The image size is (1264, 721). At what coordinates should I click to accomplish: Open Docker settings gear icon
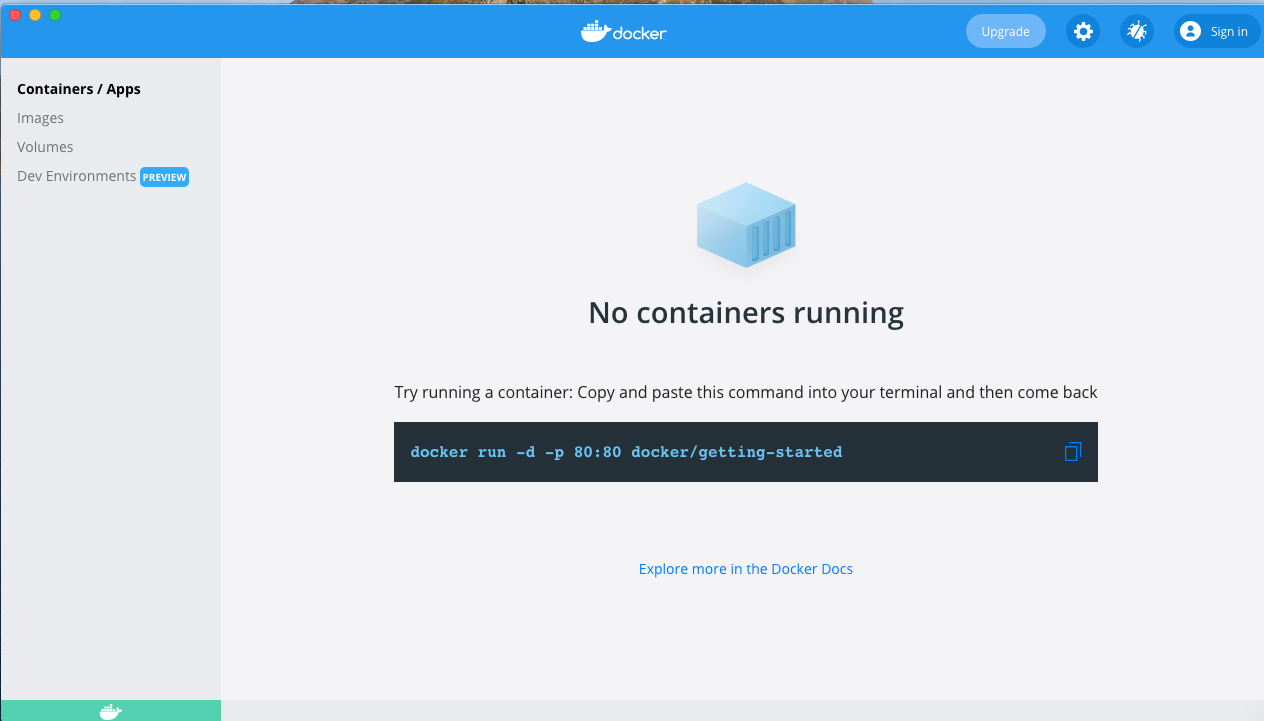(1083, 32)
